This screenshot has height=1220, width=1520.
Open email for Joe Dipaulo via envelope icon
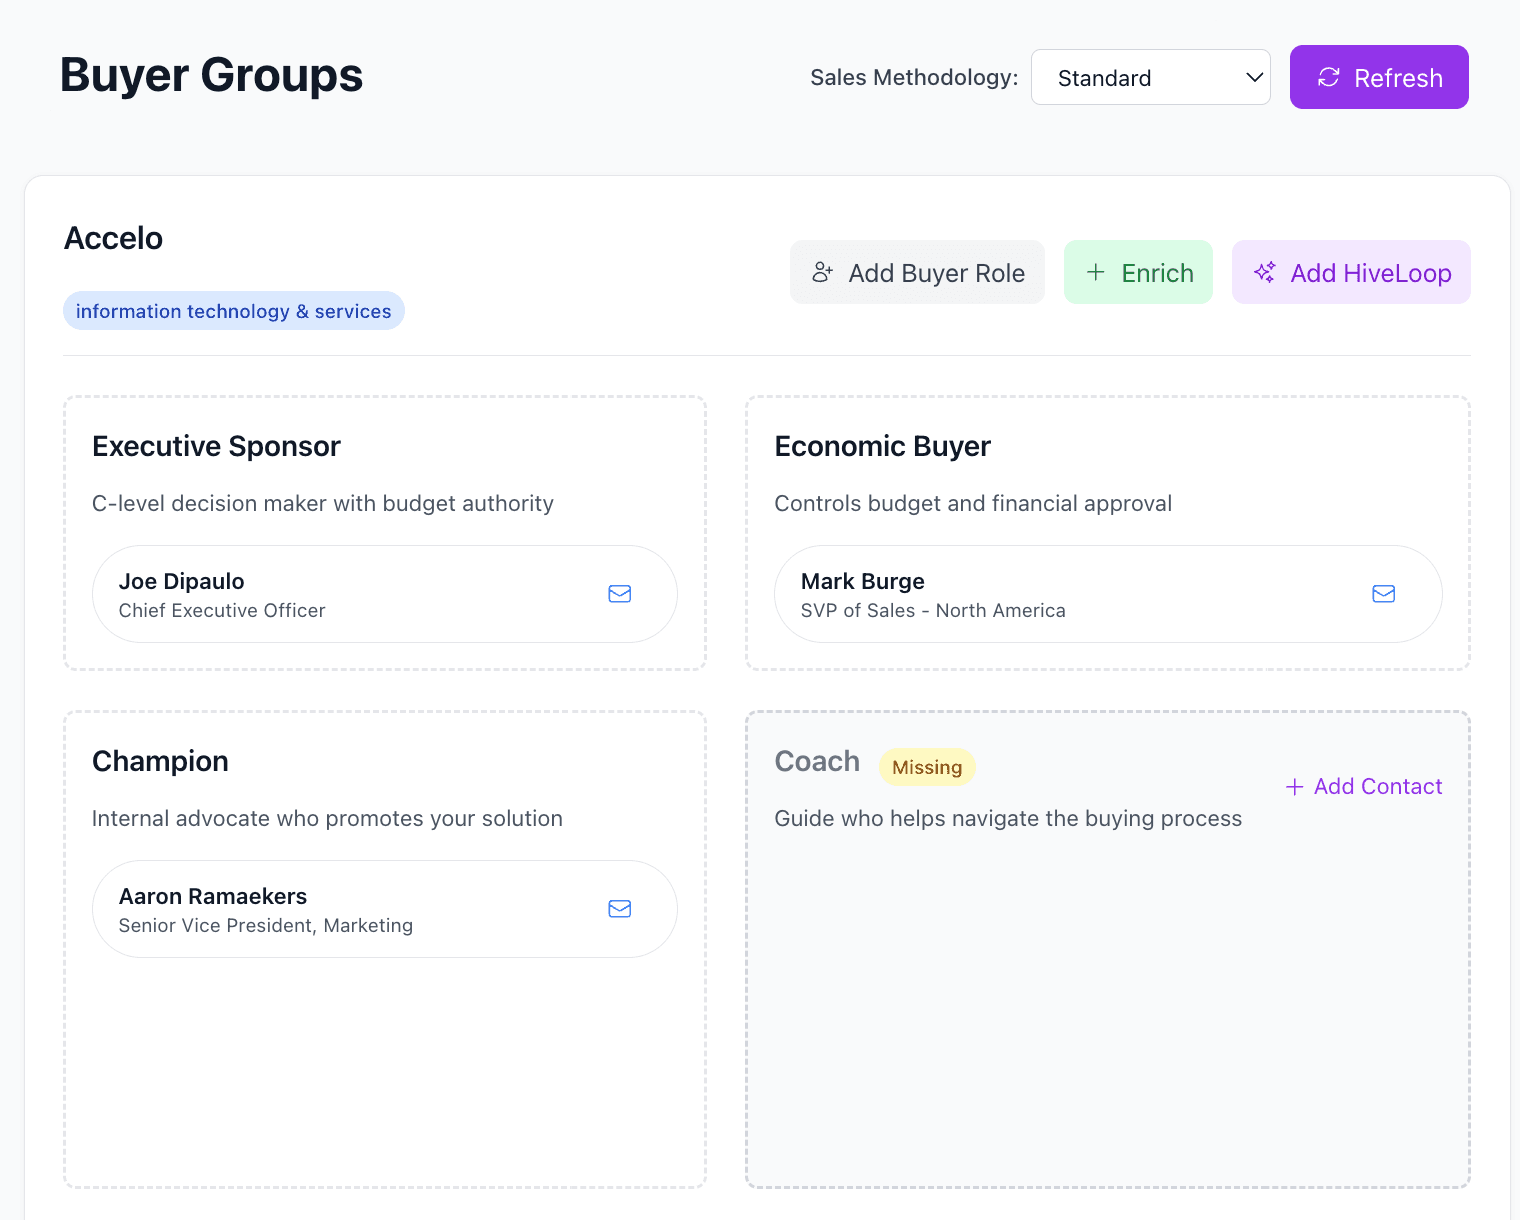tap(619, 593)
